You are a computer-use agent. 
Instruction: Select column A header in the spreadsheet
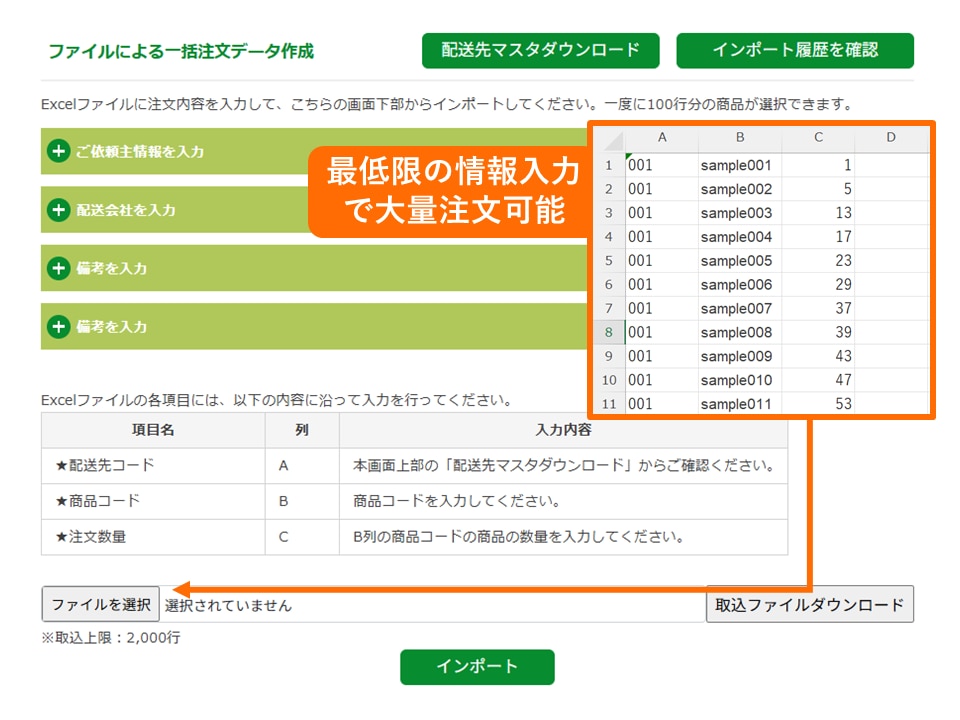coord(661,138)
